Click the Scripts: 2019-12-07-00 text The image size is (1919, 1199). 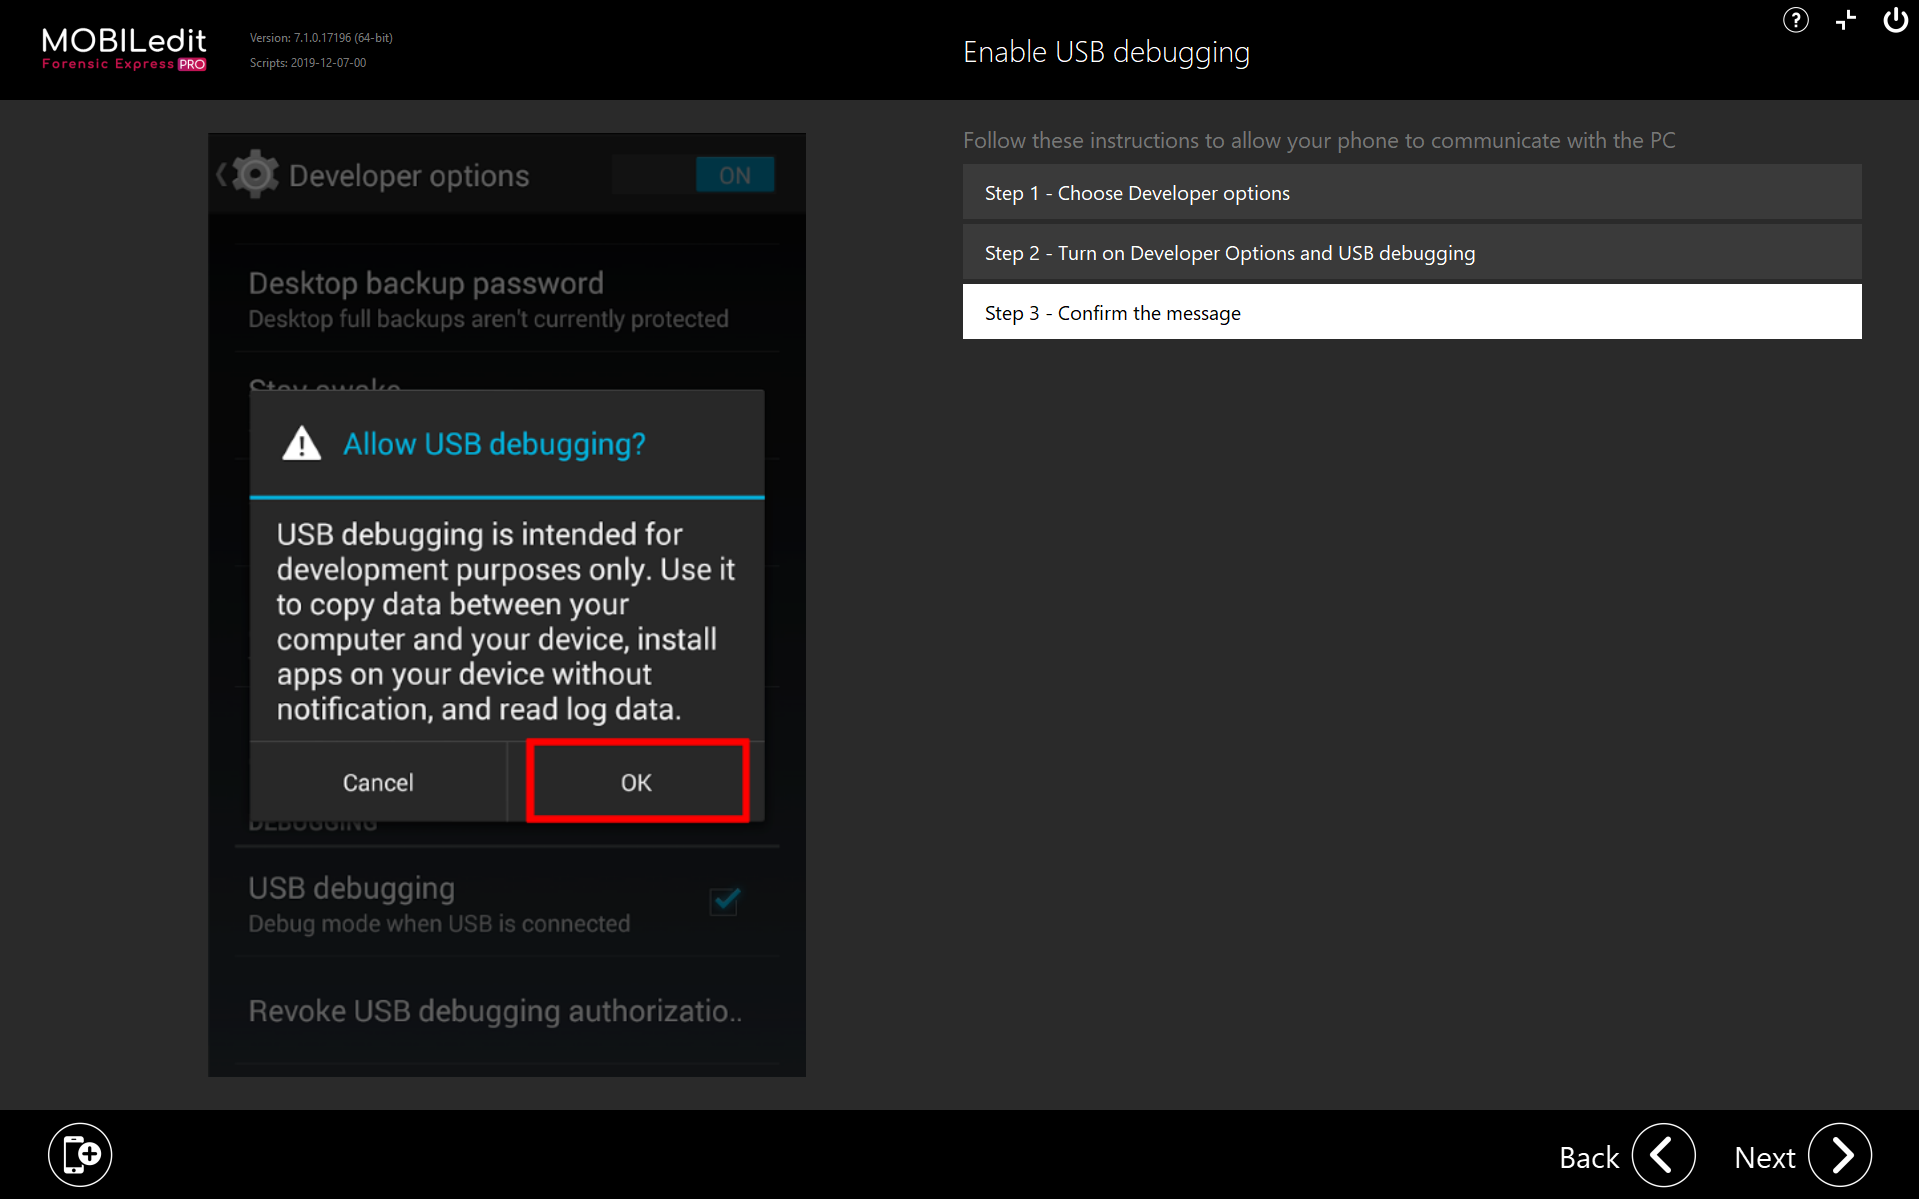coord(308,63)
